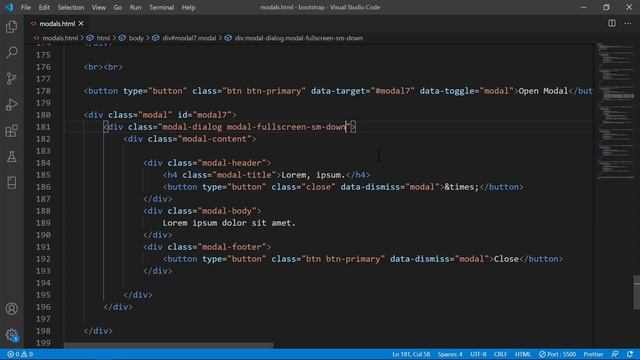
Task: Close the modals.html tab
Action: pos(81,24)
